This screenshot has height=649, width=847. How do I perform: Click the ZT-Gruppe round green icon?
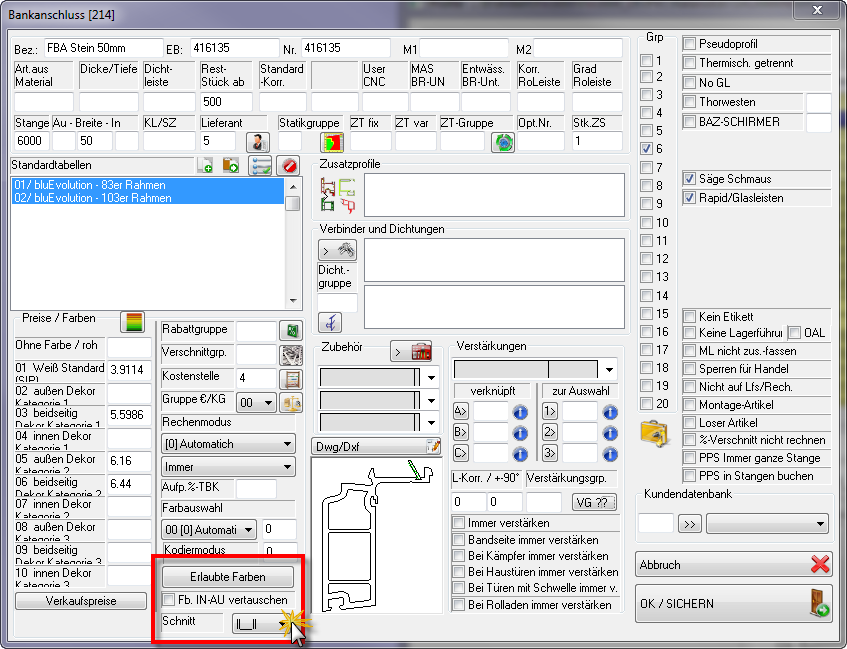click(x=502, y=142)
